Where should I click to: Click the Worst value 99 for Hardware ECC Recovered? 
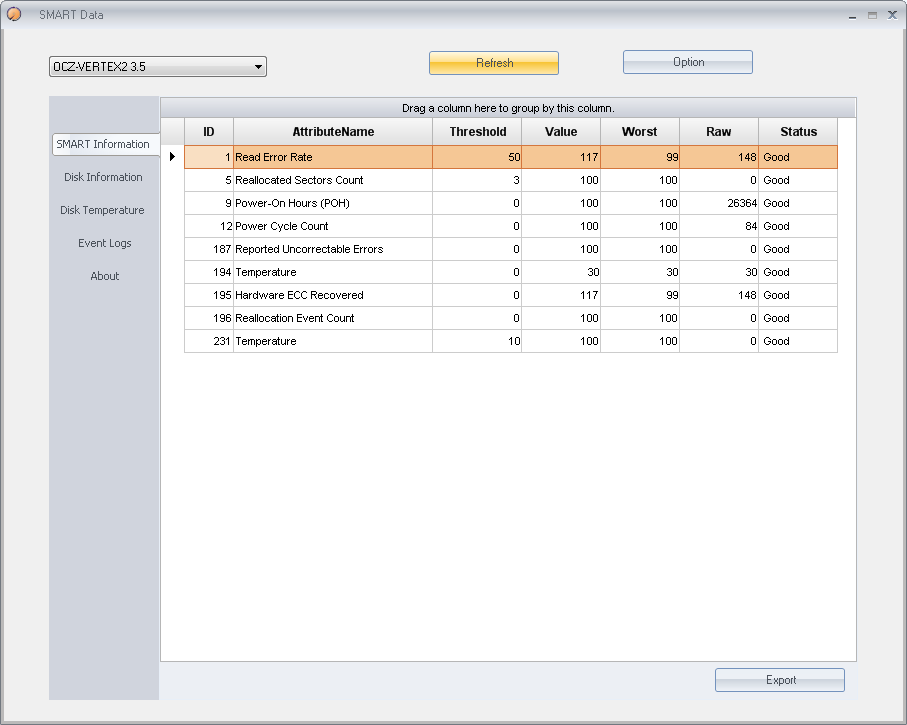[x=640, y=295]
